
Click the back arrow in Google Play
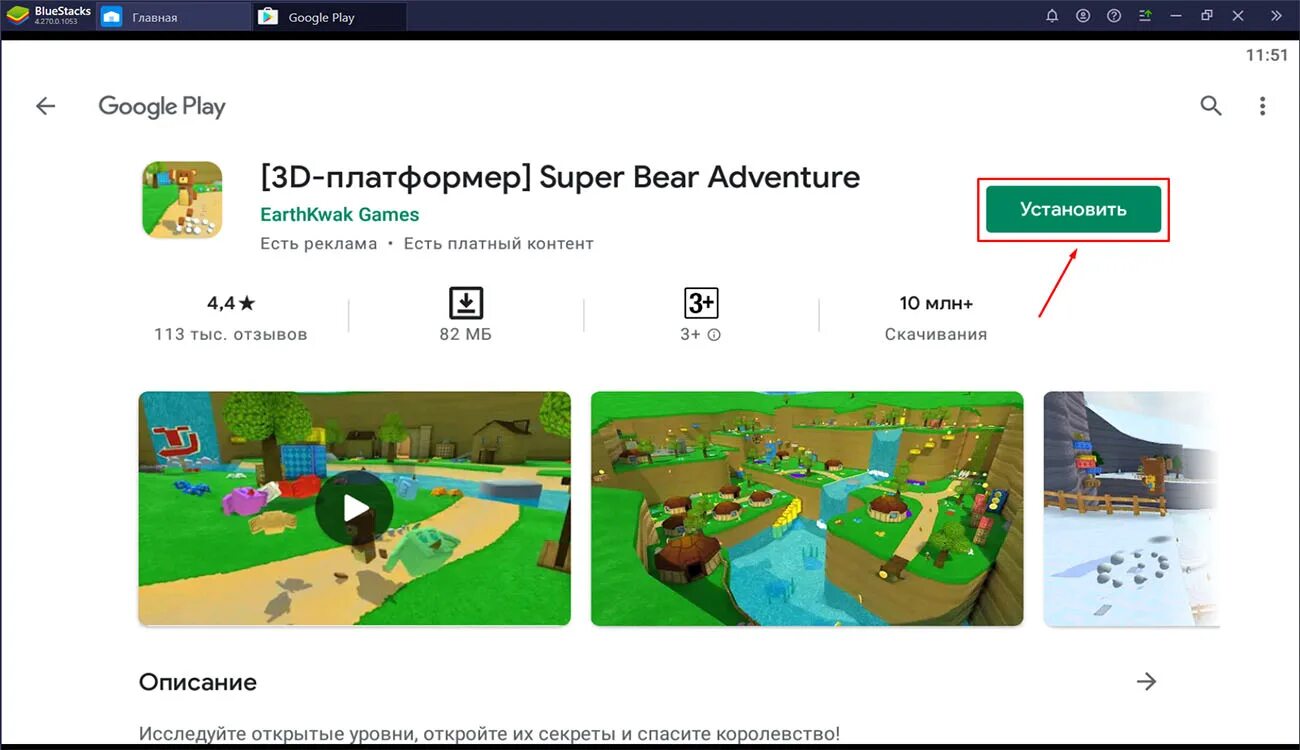(45, 105)
